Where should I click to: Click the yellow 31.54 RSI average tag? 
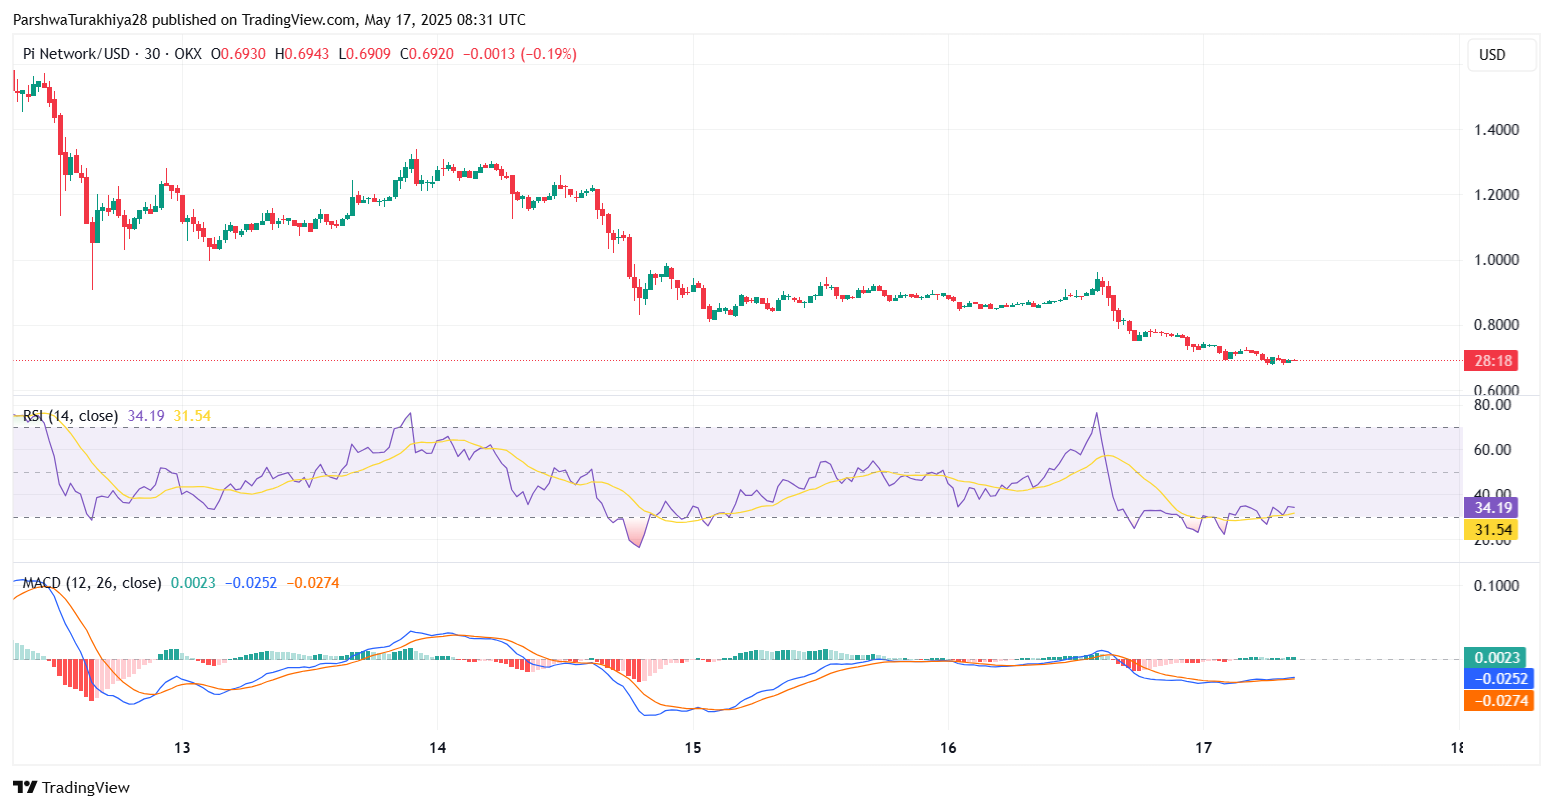click(x=1490, y=530)
